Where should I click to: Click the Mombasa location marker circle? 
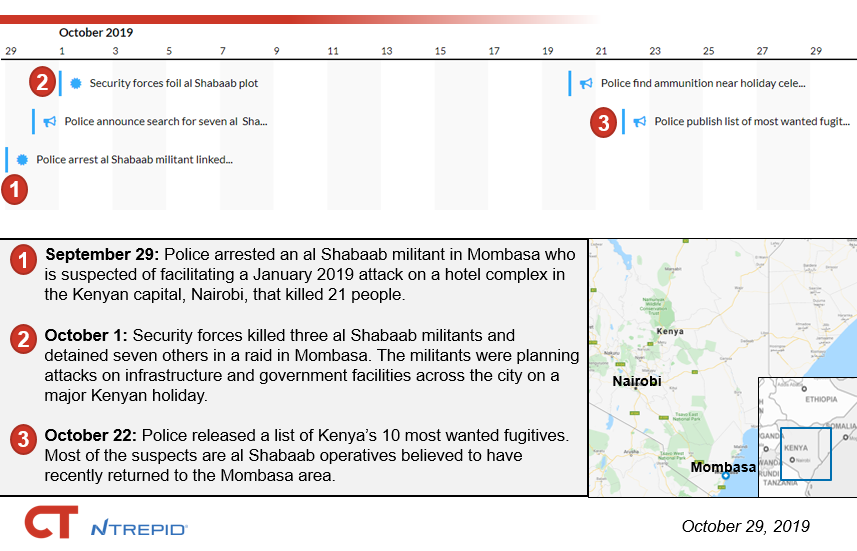[x=726, y=476]
